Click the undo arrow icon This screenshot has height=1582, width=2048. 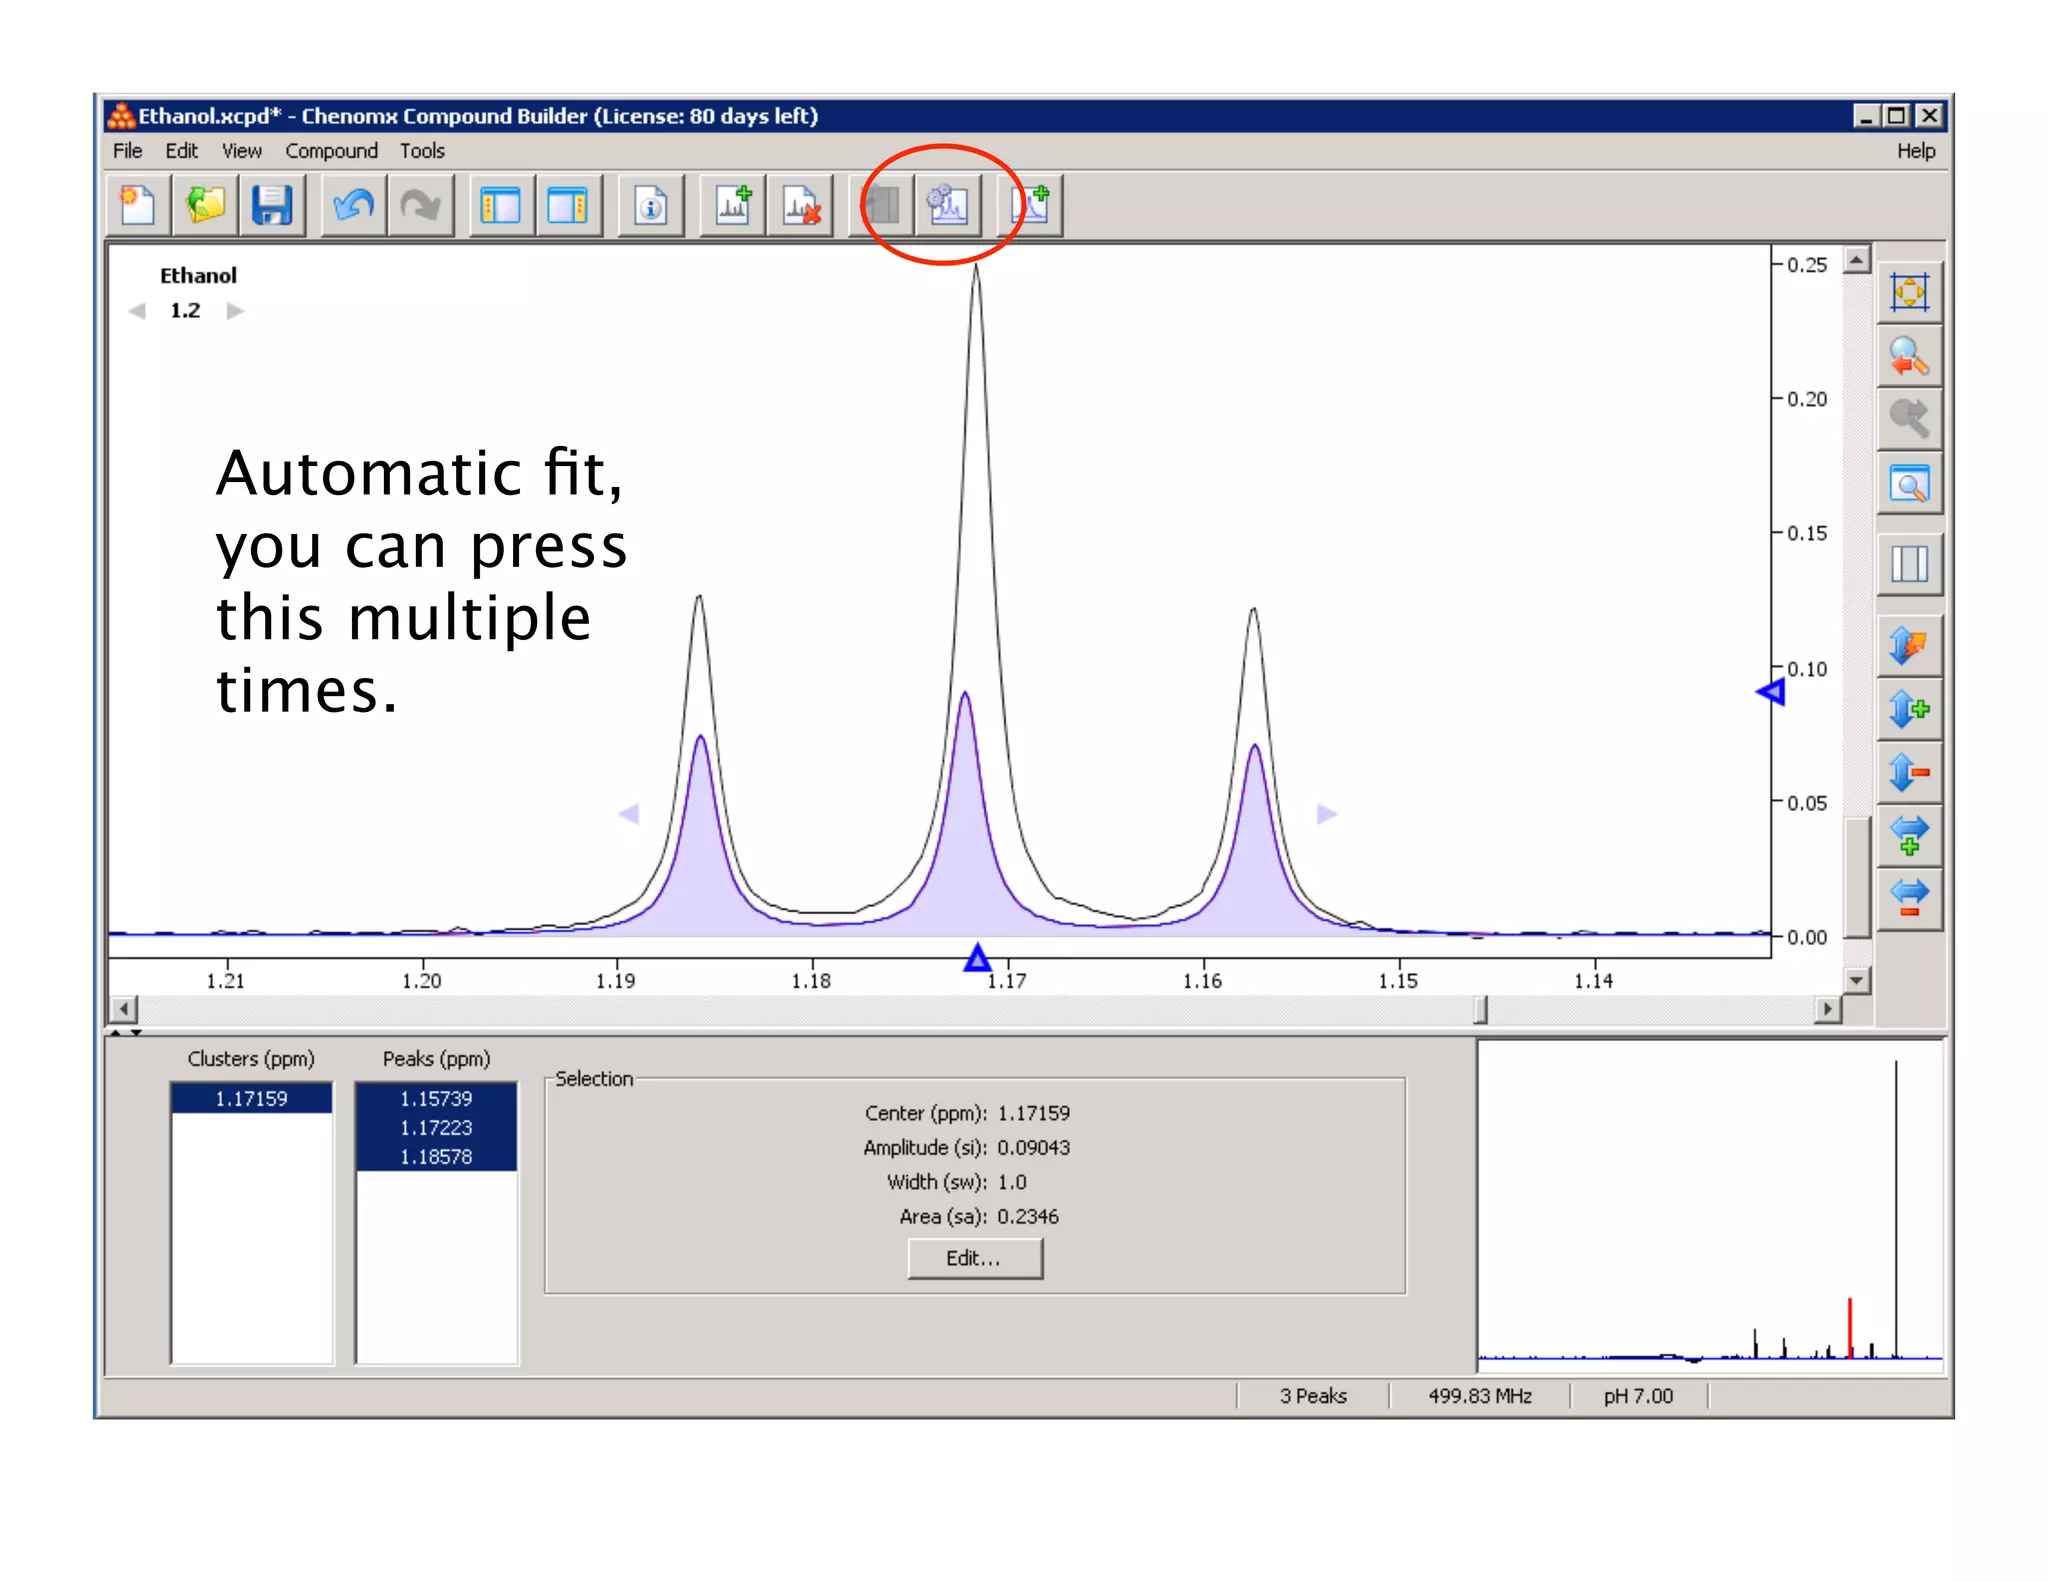point(353,206)
